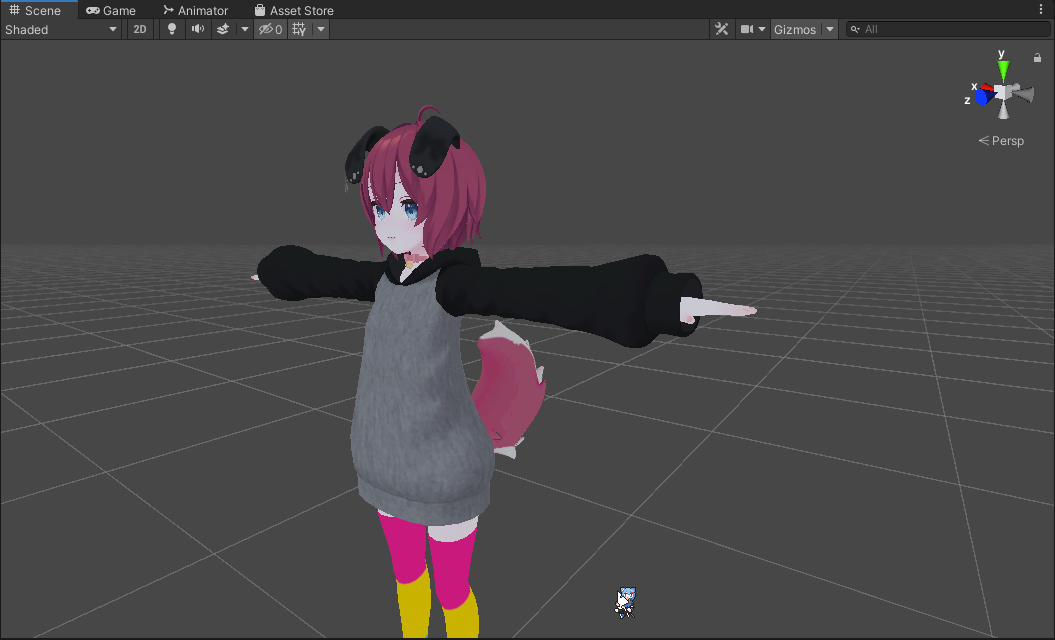The height and width of the screenshot is (640, 1055).
Task: Click the red X axis cone
Action: [987, 88]
